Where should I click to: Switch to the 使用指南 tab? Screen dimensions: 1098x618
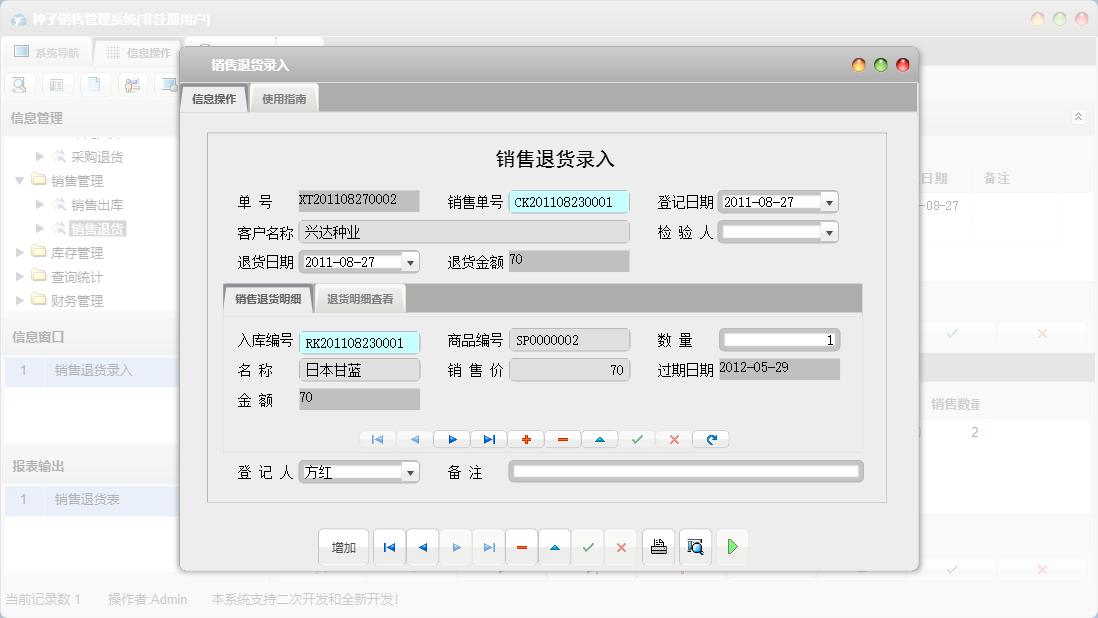click(284, 99)
